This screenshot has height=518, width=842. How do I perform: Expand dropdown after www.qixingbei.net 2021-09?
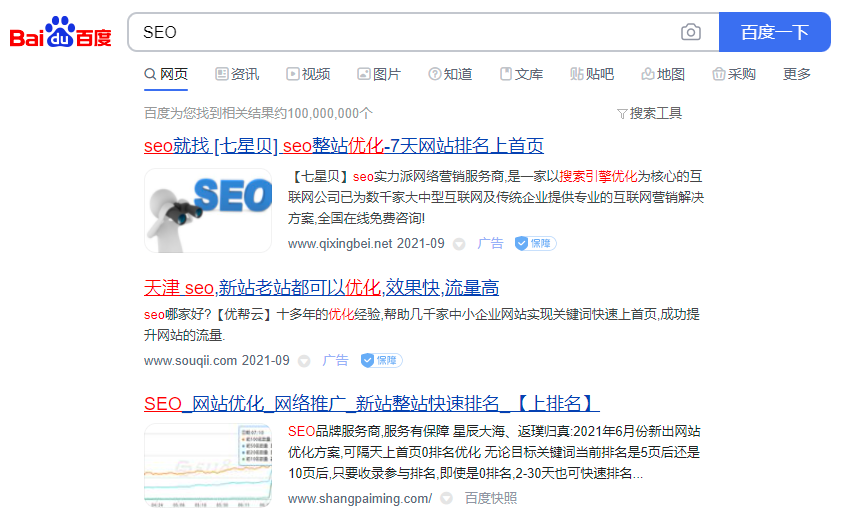459,244
